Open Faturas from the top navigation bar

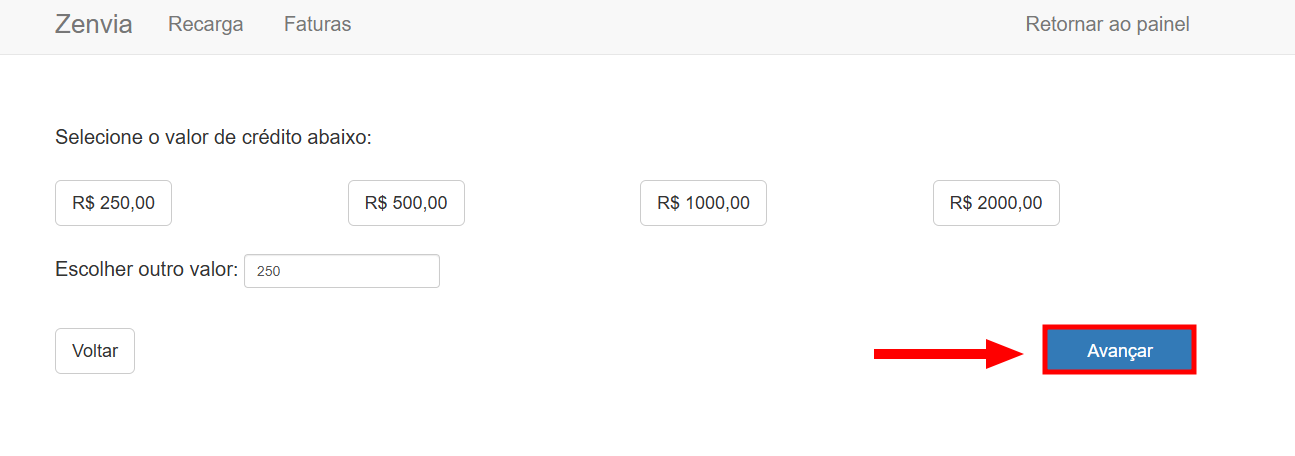pos(317,25)
